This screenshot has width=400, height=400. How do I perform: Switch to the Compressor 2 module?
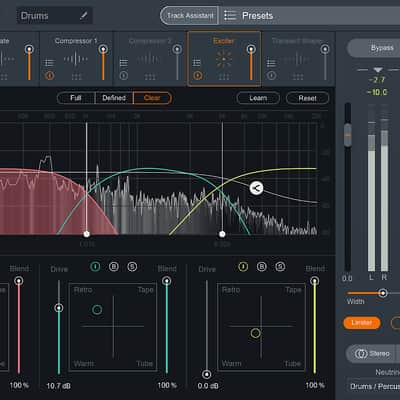point(150,59)
